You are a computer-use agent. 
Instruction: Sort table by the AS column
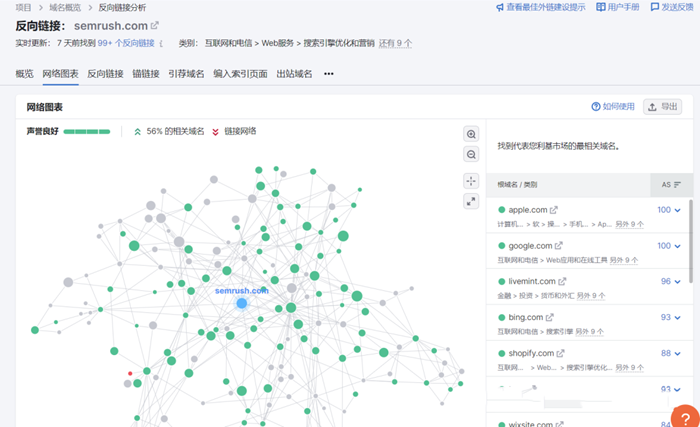pos(671,184)
